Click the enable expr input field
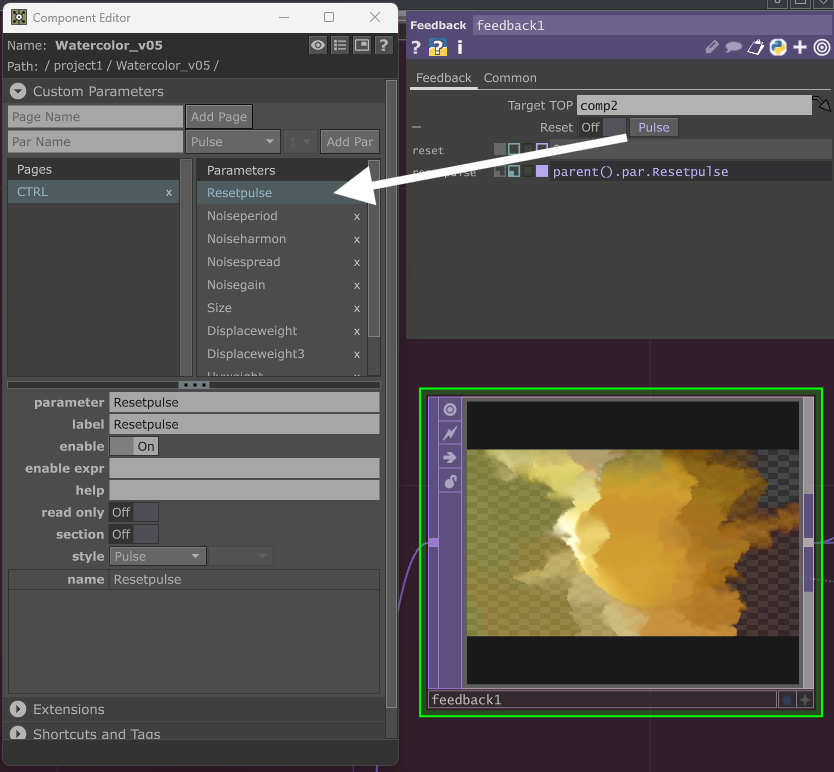The height and width of the screenshot is (772, 834). click(x=244, y=468)
